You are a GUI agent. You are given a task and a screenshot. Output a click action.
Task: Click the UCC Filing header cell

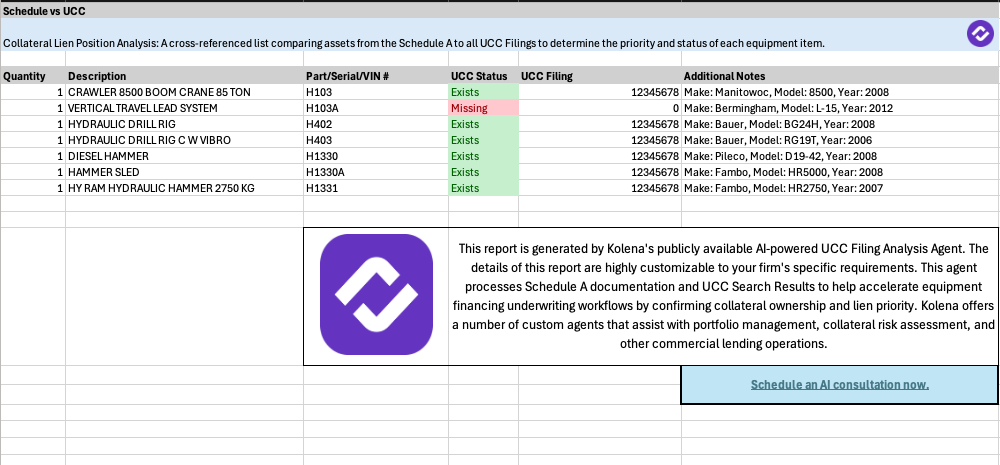click(x=547, y=76)
